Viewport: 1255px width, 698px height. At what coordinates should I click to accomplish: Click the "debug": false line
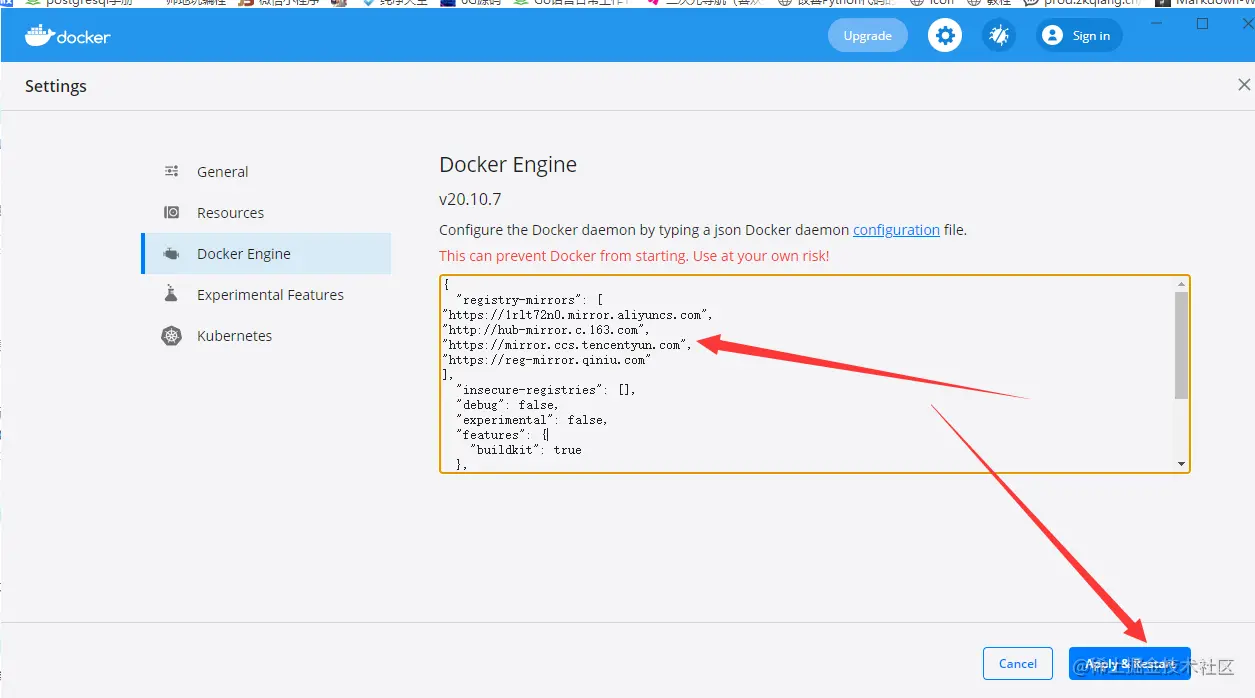[x=507, y=405]
